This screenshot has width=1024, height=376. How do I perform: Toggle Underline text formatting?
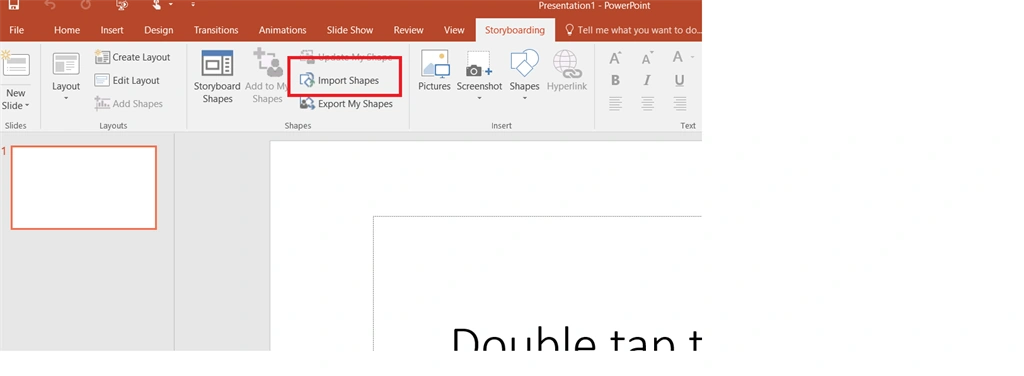(679, 80)
